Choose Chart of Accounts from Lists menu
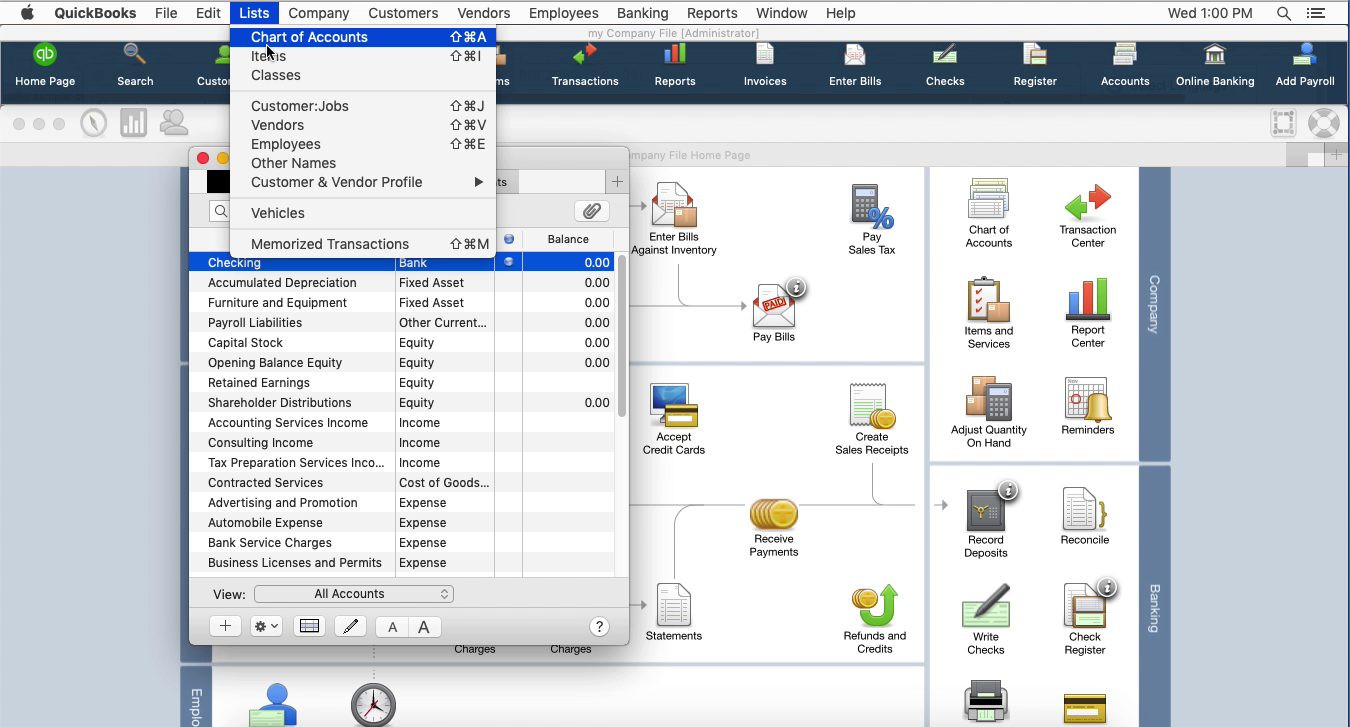Viewport: 1350px width, 727px height. coord(363,37)
